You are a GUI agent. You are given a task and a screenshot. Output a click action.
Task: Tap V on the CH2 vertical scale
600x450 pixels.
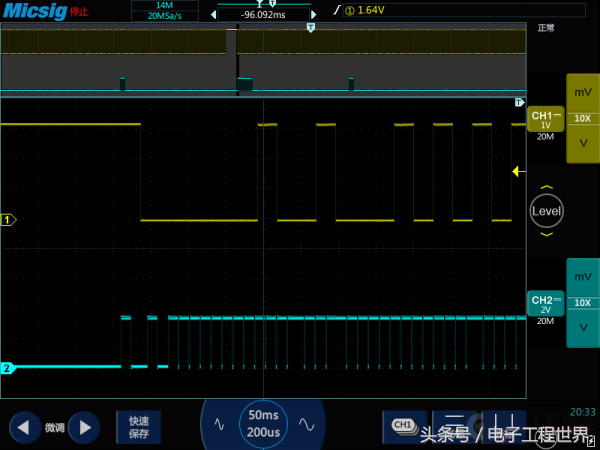(583, 328)
